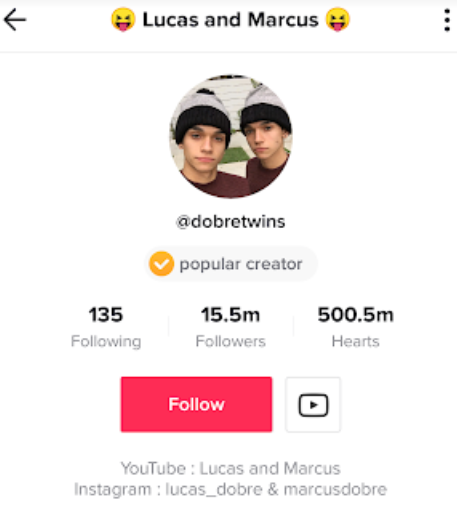
Task: Click the YouTube bio line text
Action: coord(231,468)
